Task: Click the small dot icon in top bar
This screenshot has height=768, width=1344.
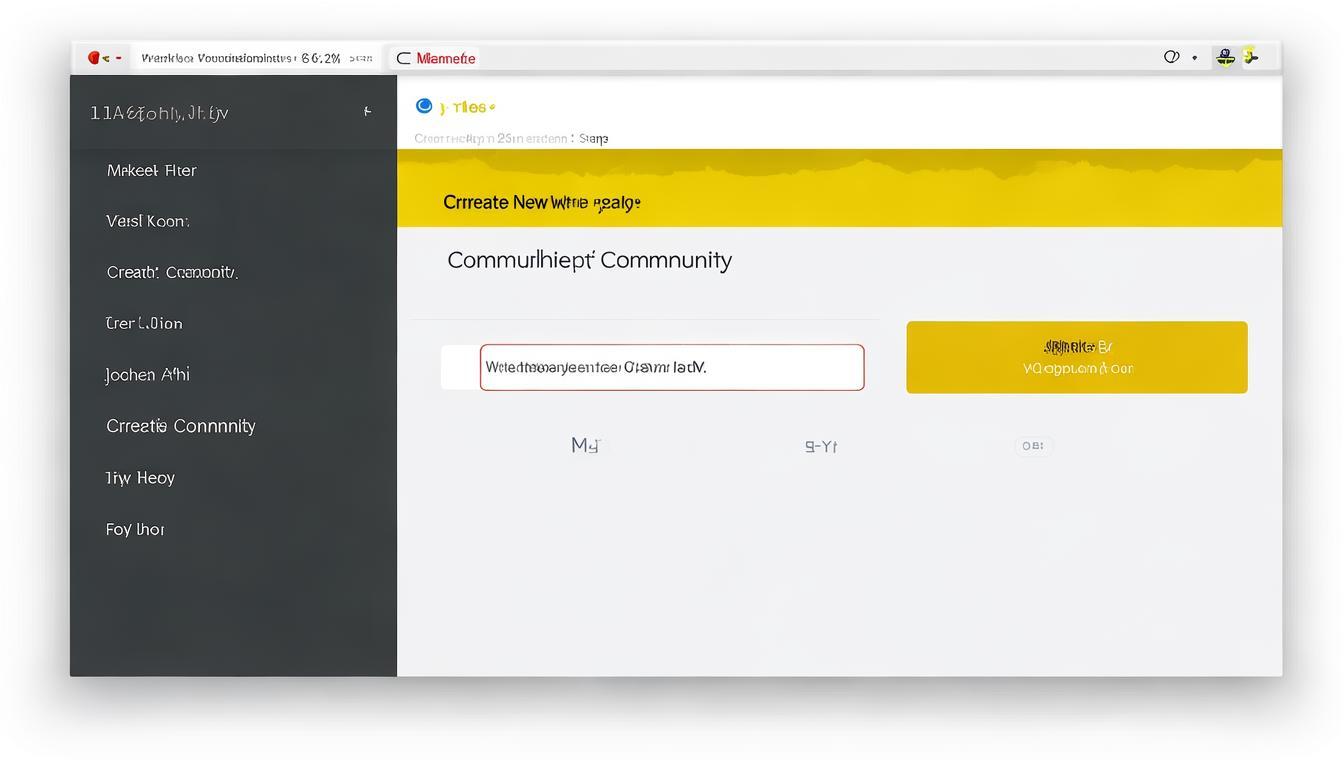Action: (1194, 58)
